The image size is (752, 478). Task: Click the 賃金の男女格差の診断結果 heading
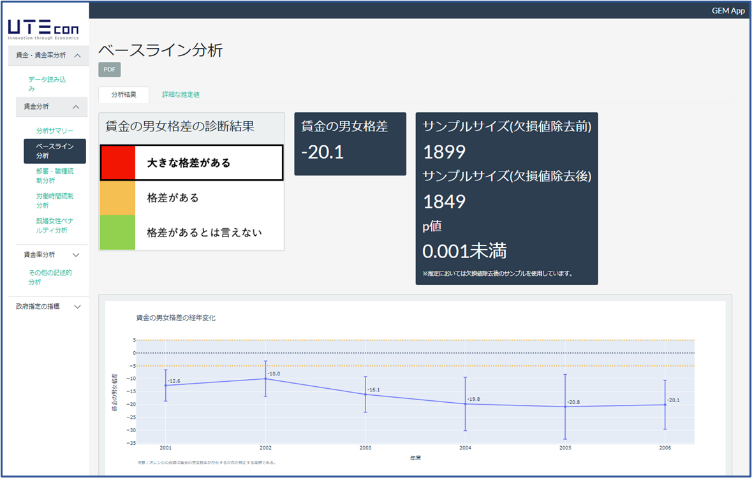180,127
